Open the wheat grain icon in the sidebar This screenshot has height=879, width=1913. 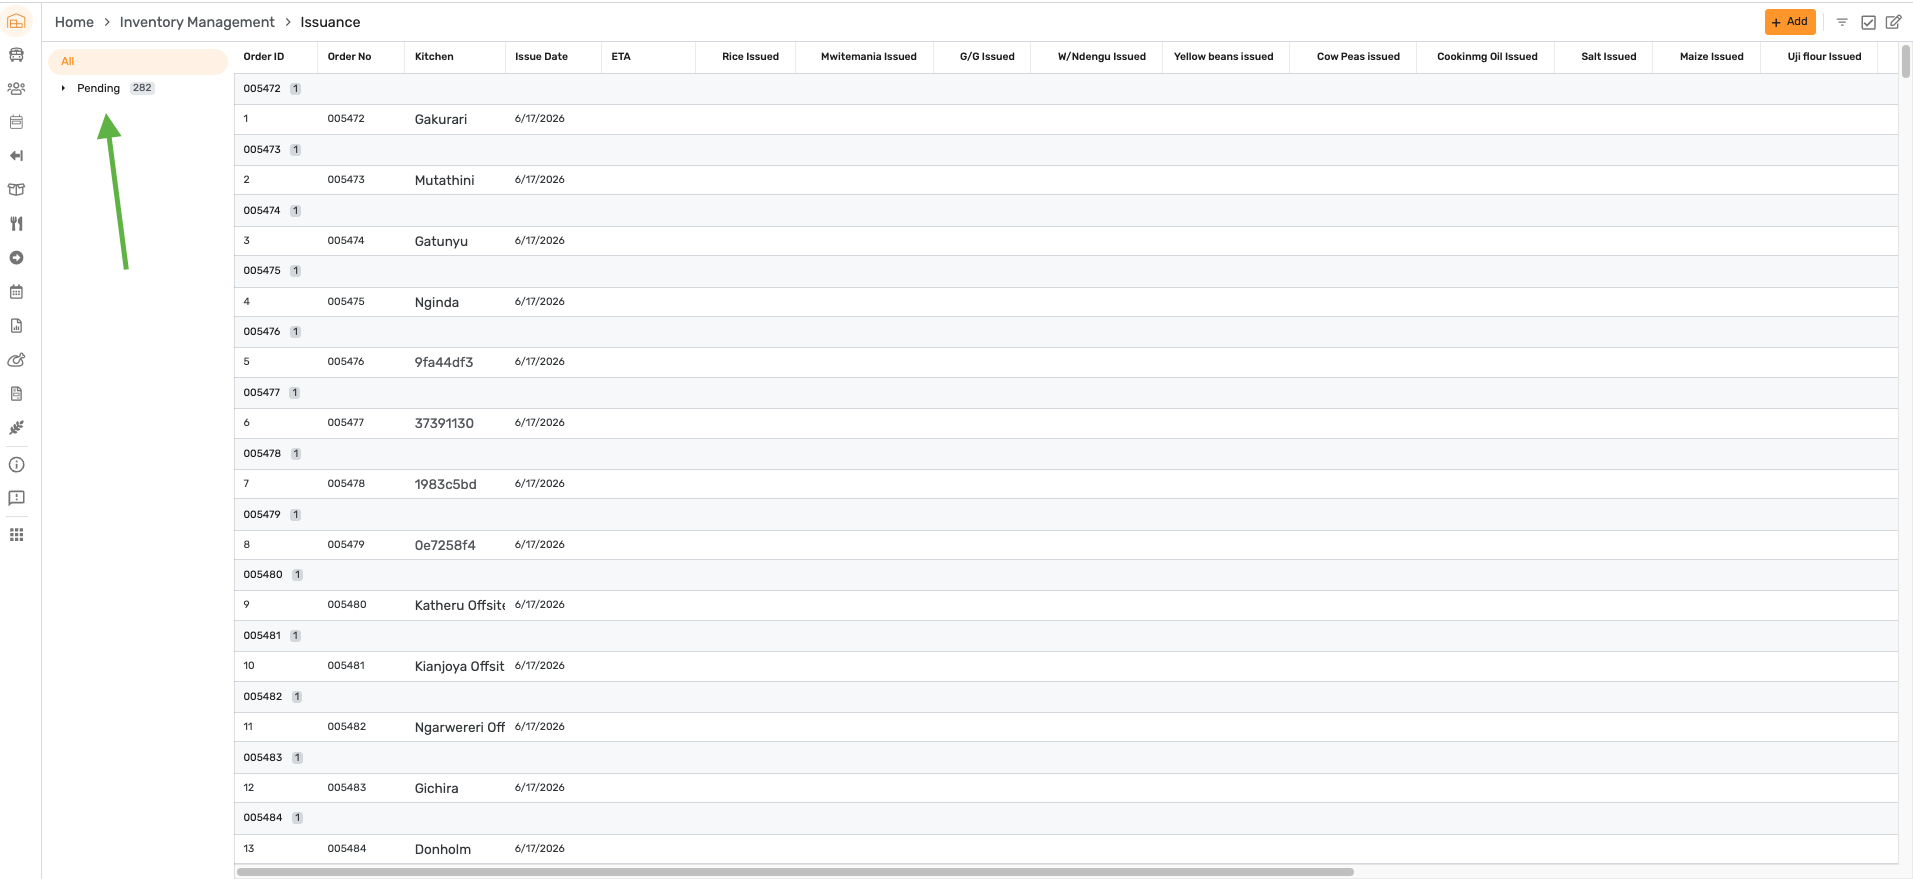[16, 428]
